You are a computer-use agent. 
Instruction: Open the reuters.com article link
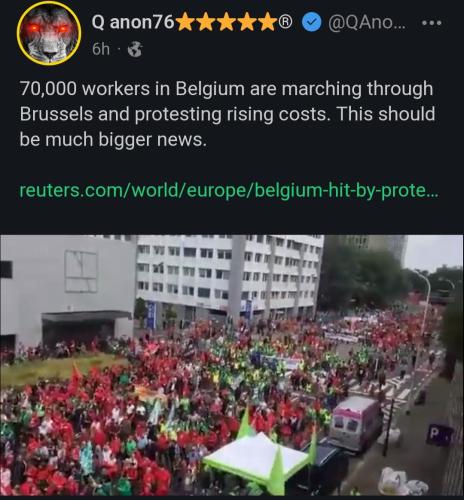[229, 190]
